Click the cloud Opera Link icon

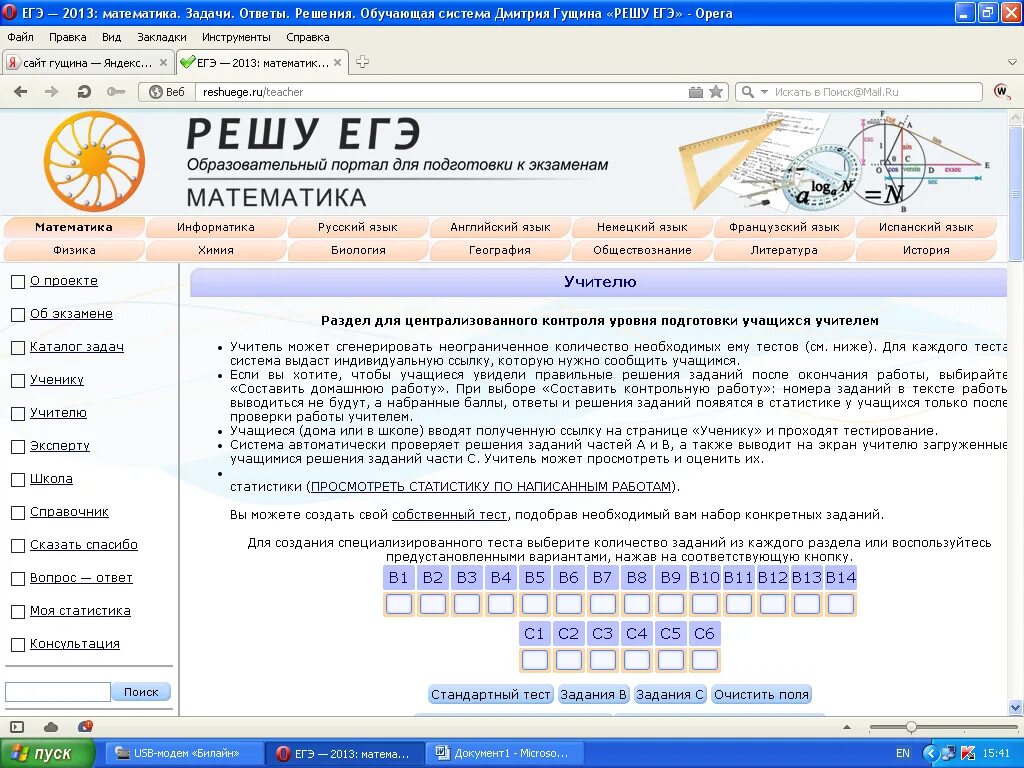pyautogui.click(x=51, y=727)
